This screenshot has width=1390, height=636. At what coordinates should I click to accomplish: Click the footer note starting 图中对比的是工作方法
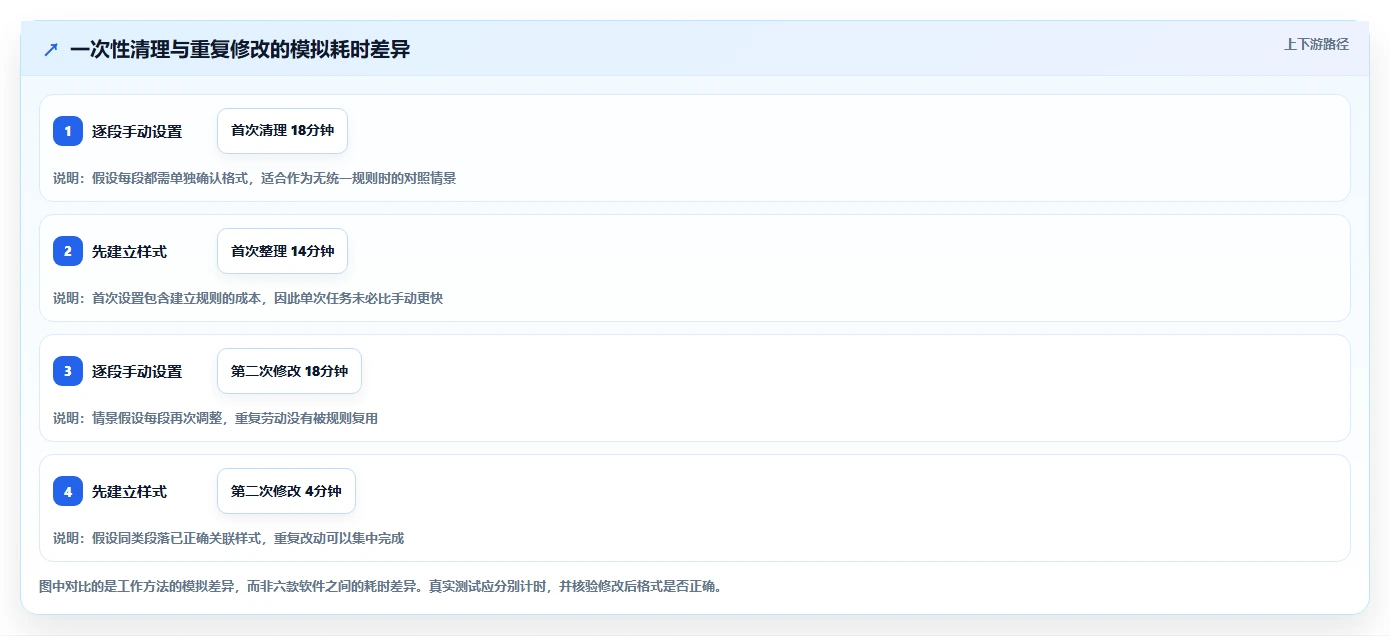pyautogui.click(x=380, y=586)
